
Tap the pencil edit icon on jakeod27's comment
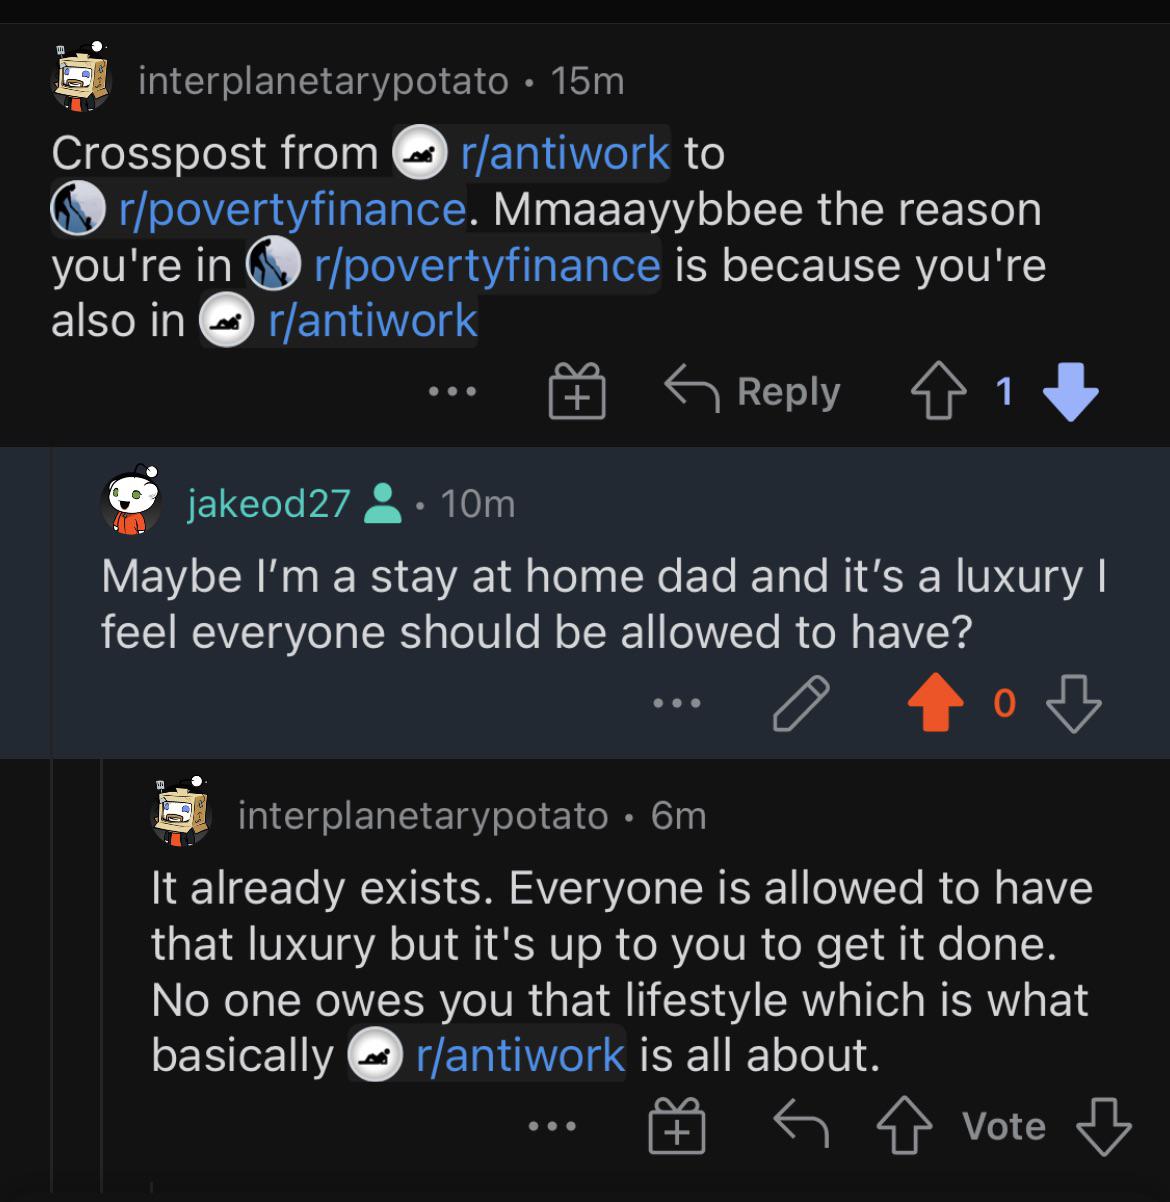798,703
